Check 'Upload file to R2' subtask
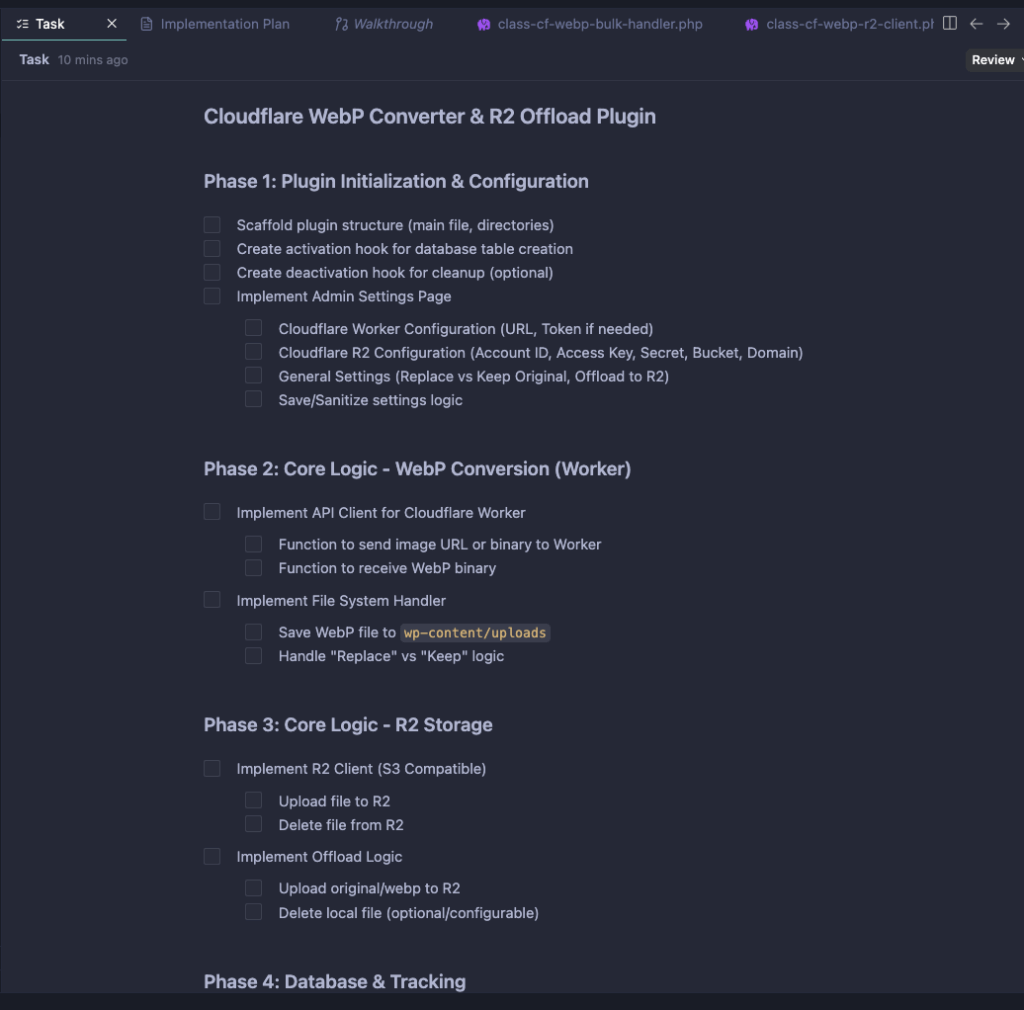Screen dimensions: 1024x1010 click(254, 801)
